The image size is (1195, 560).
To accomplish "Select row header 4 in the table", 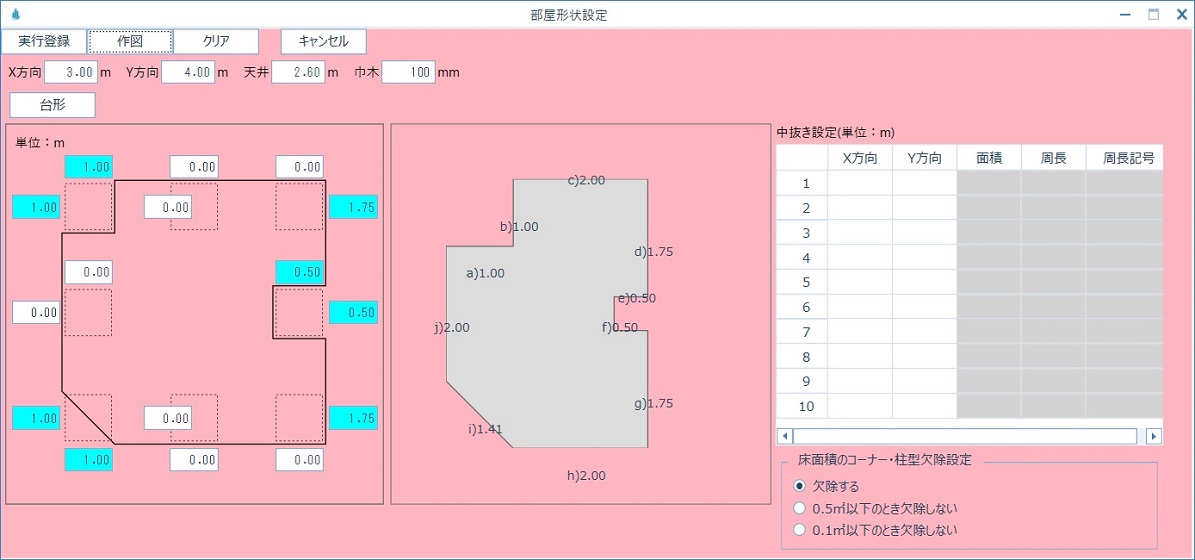I will click(x=802, y=258).
